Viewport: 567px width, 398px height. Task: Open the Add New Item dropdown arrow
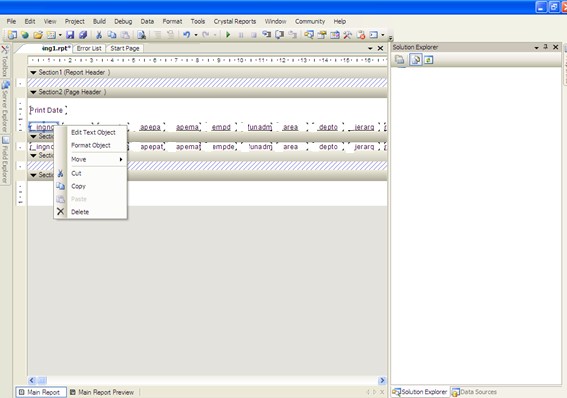pos(60,35)
